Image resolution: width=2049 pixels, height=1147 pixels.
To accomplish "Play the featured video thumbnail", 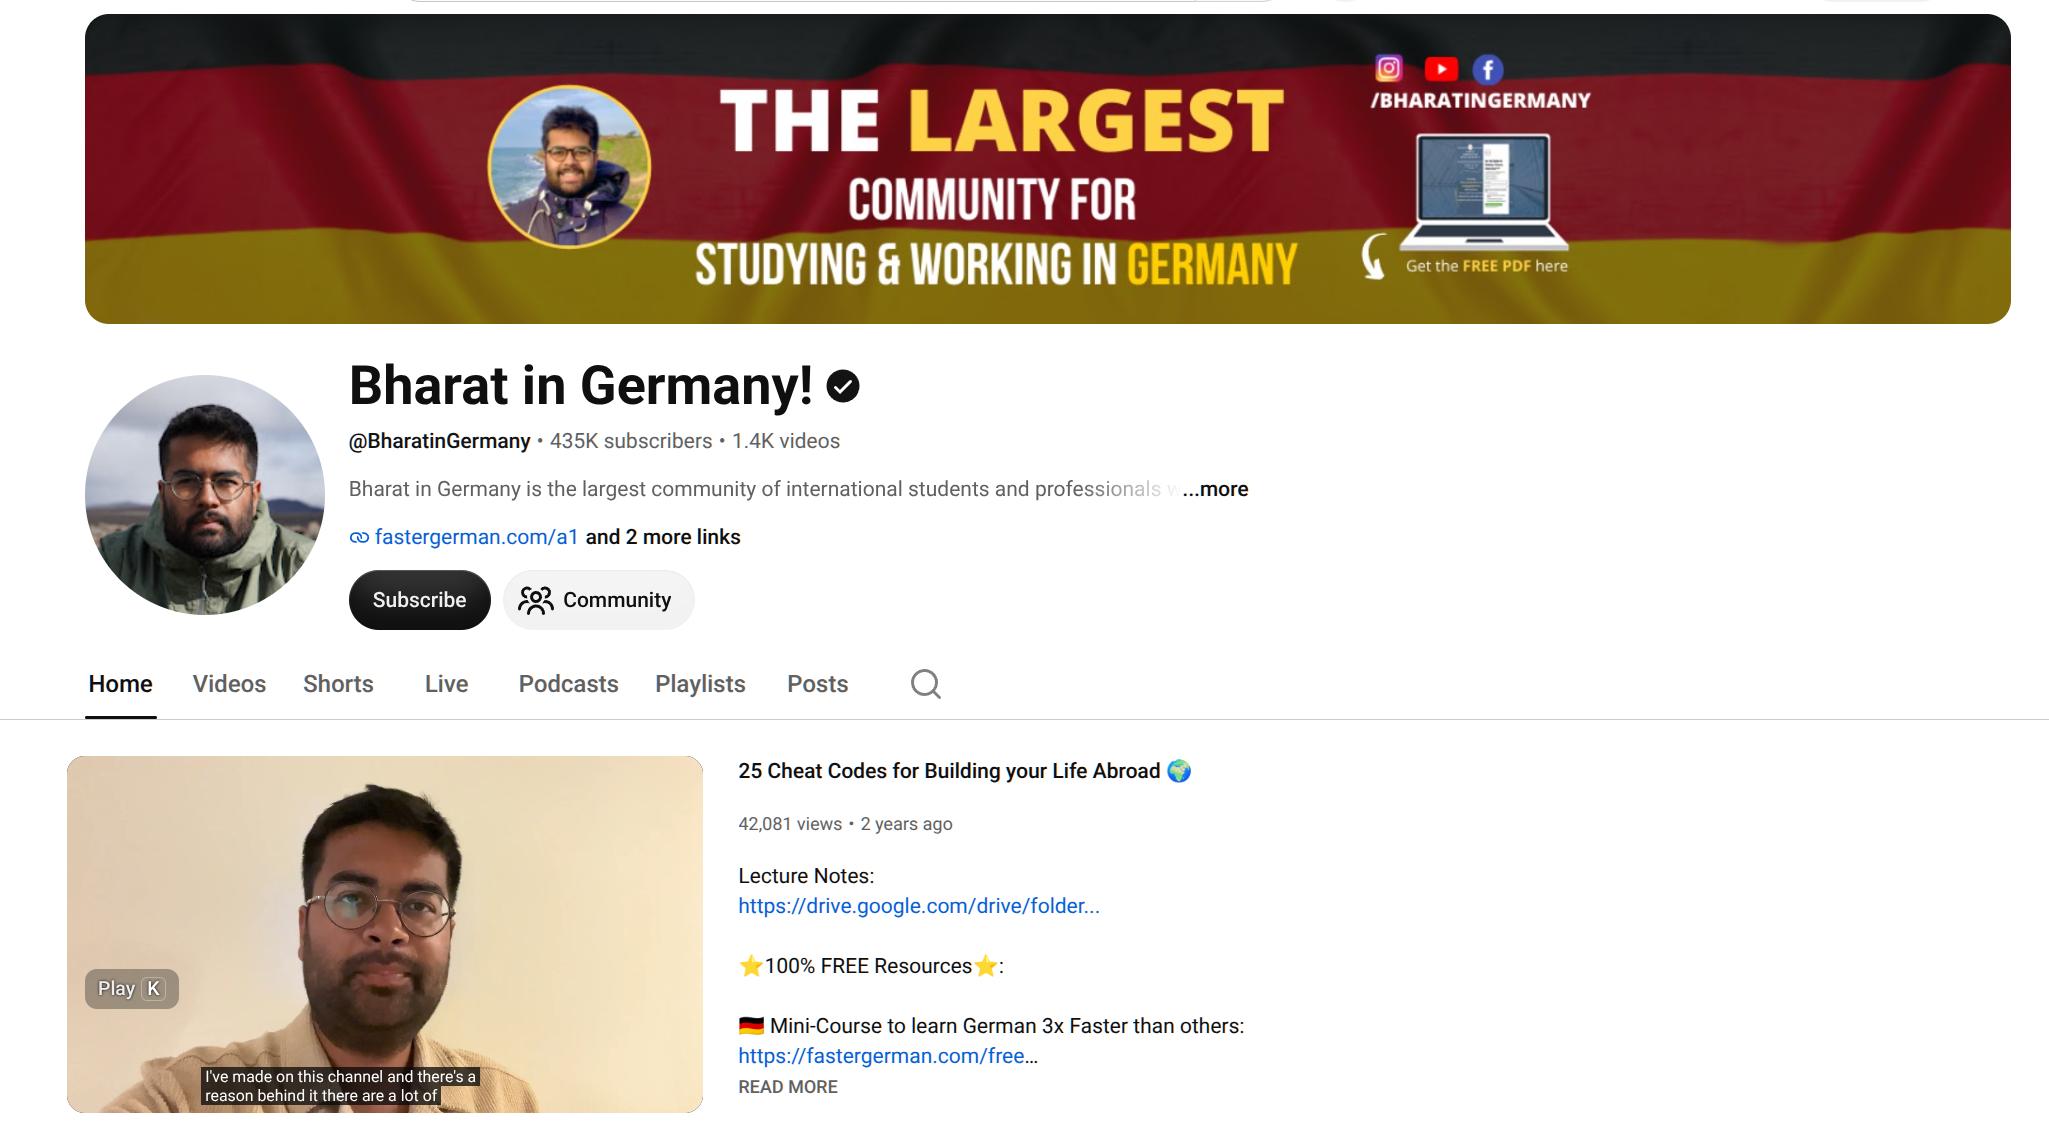I will coord(385,934).
